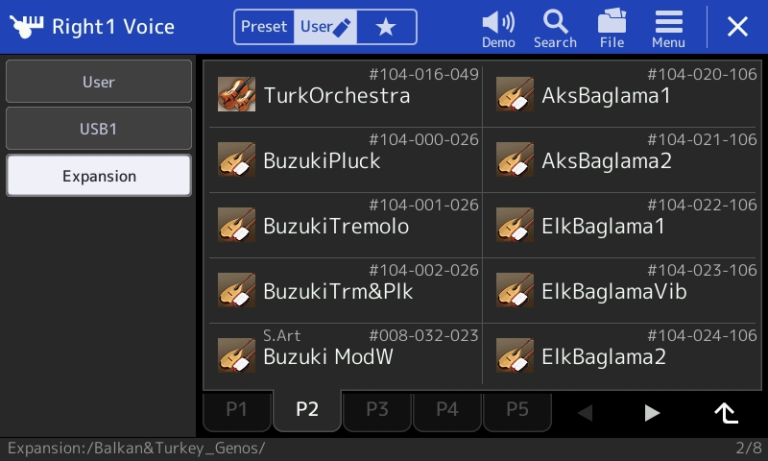Switch to page tab P5
768x461 pixels.
click(517, 411)
